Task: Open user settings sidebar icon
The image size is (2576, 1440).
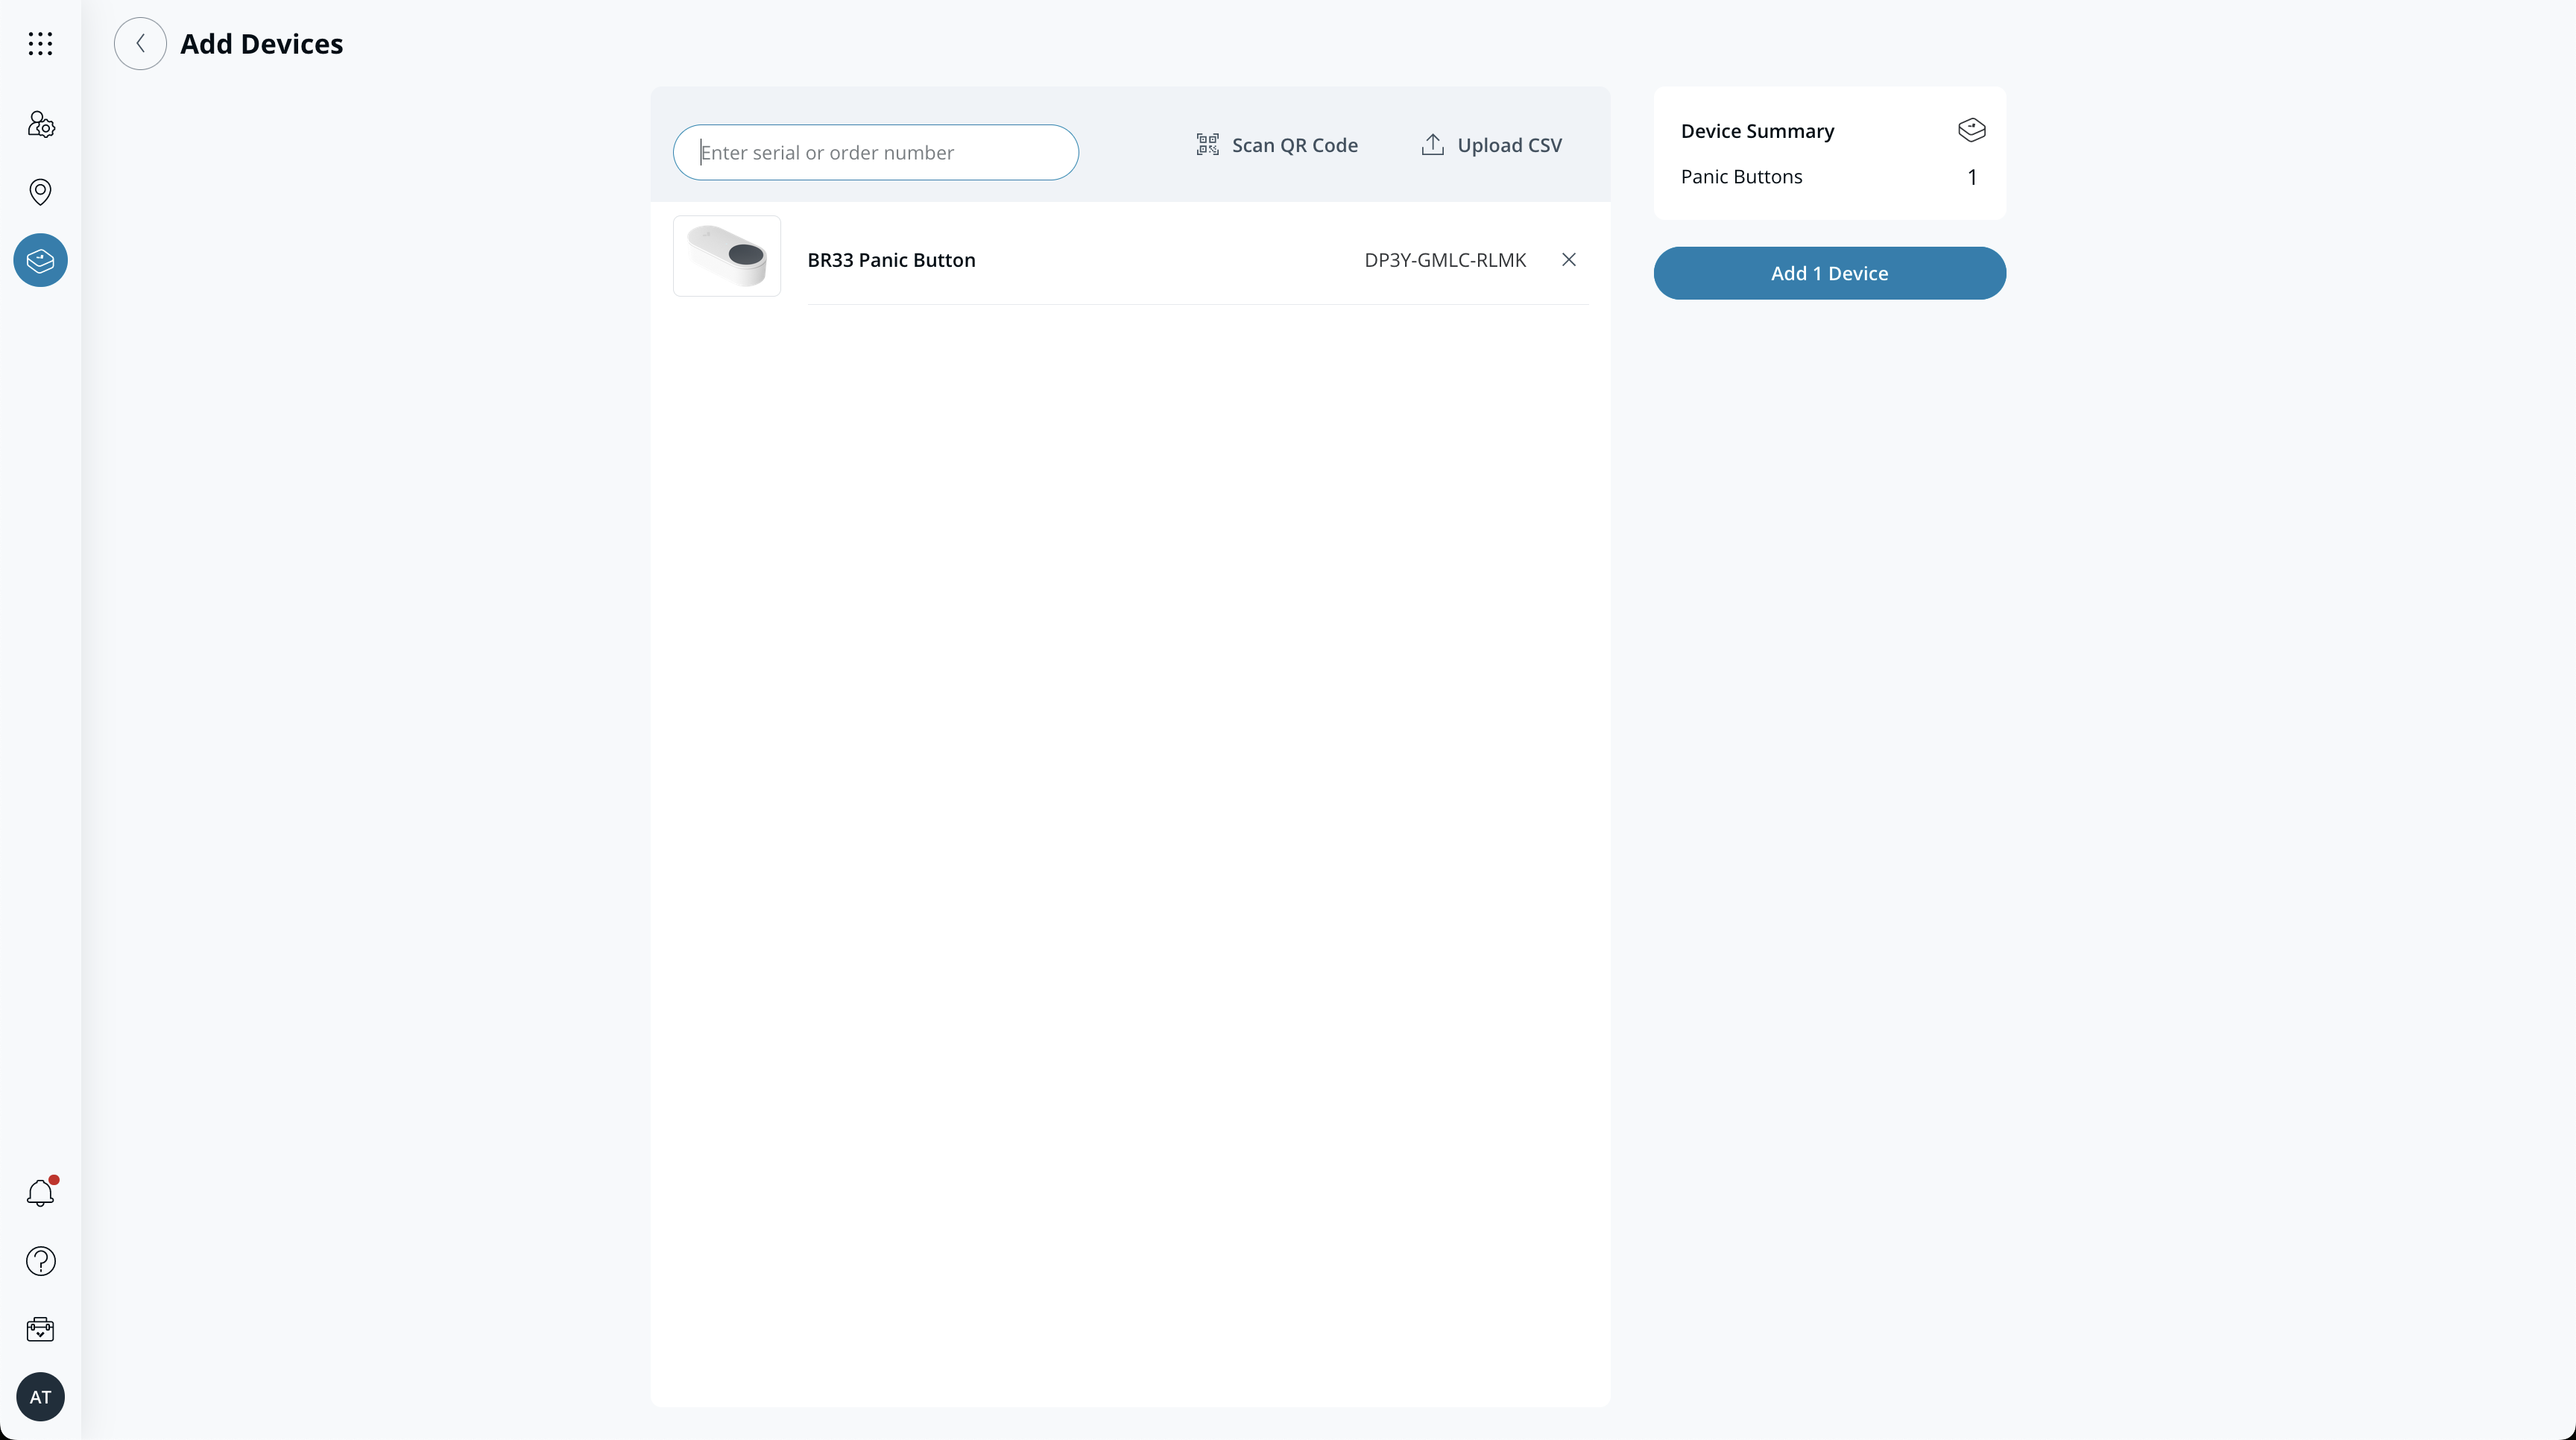Action: click(x=40, y=124)
